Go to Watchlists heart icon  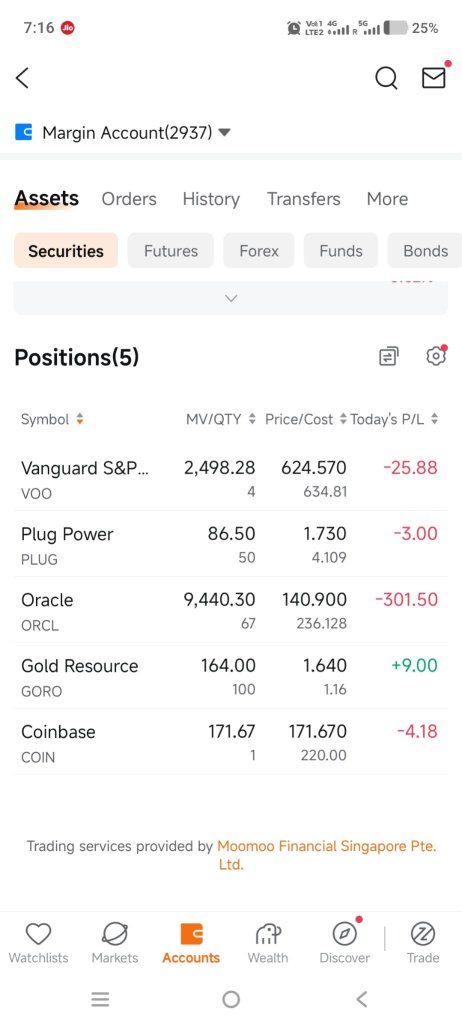point(38,935)
